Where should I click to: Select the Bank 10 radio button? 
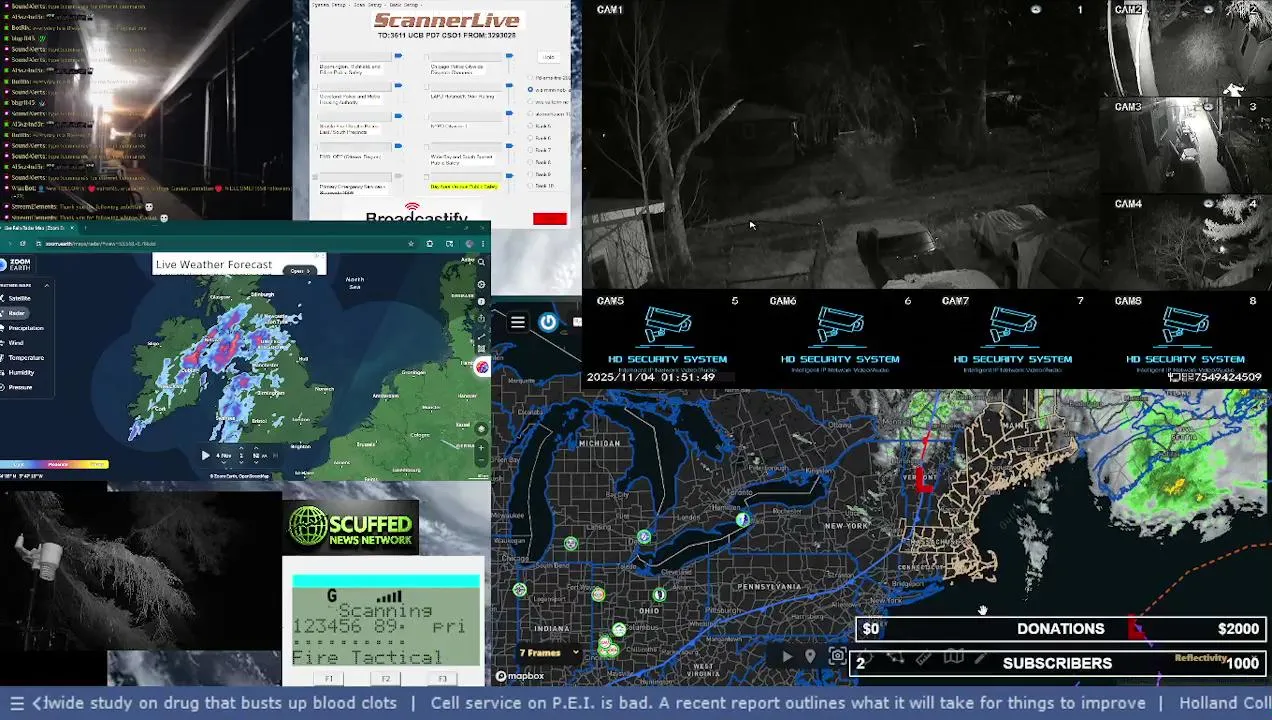tap(530, 186)
